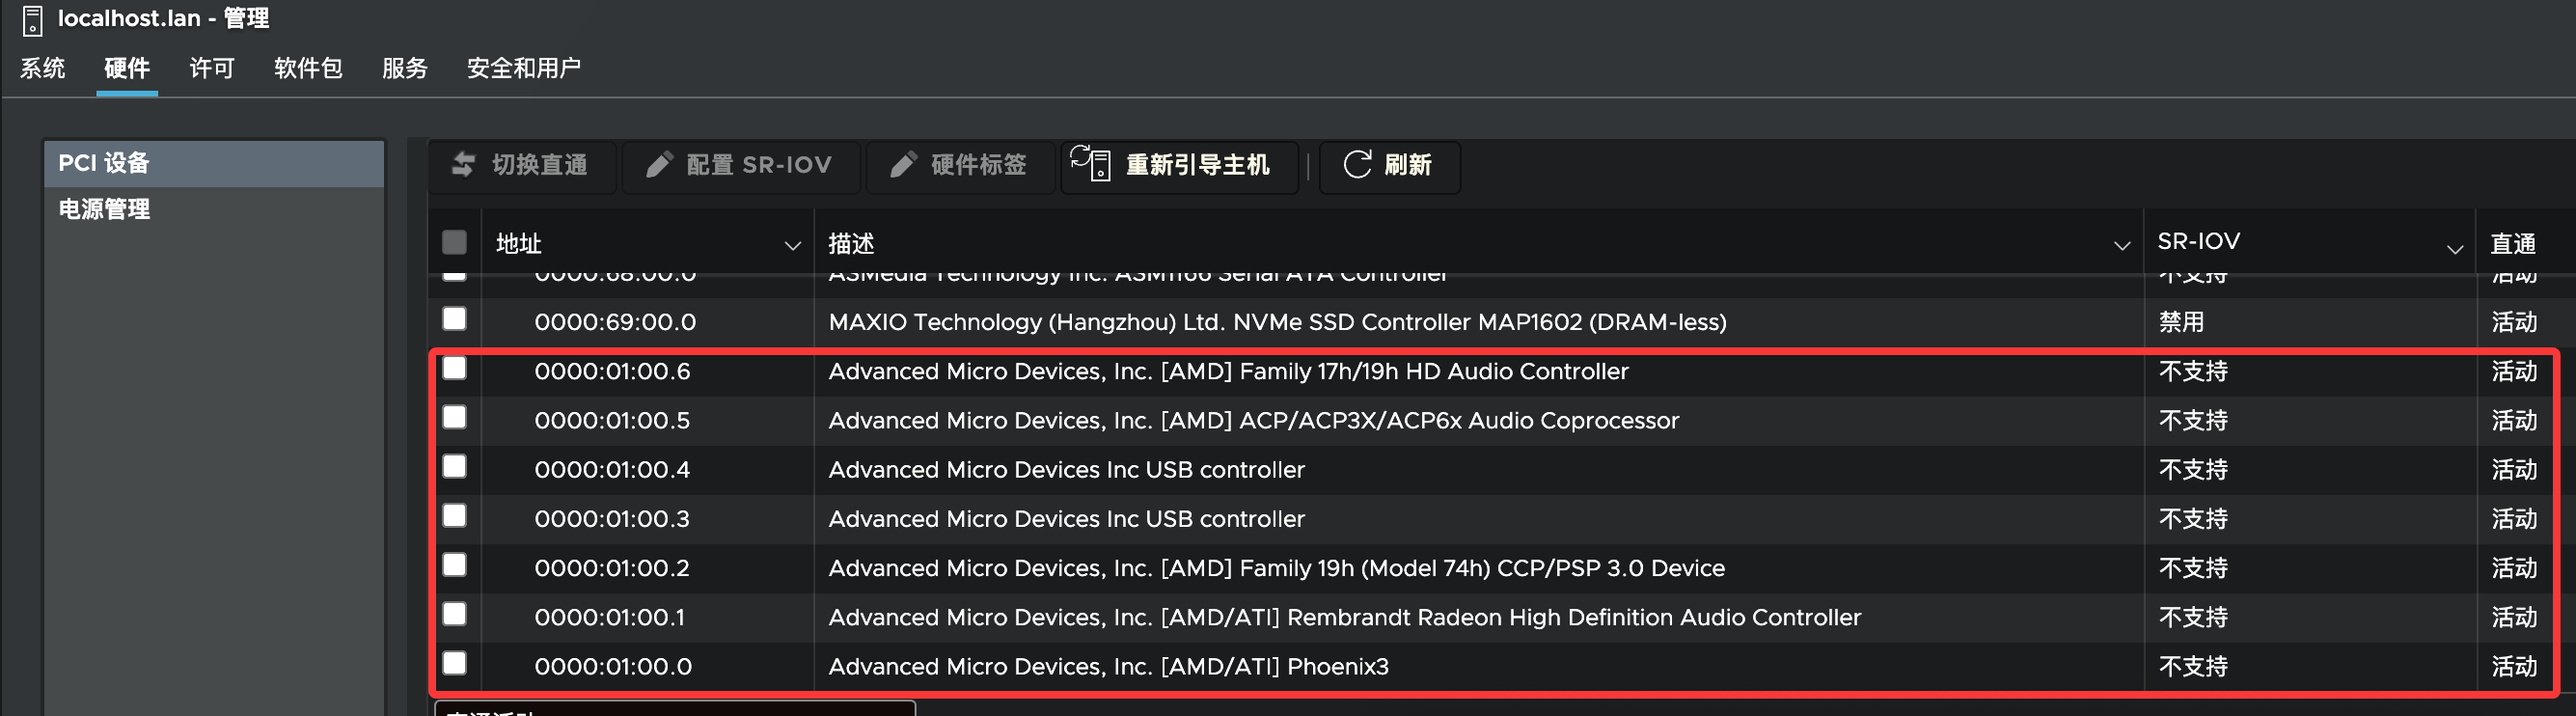Click the 配置 SR-IOV button
The height and width of the screenshot is (716, 2576).
pos(741,165)
